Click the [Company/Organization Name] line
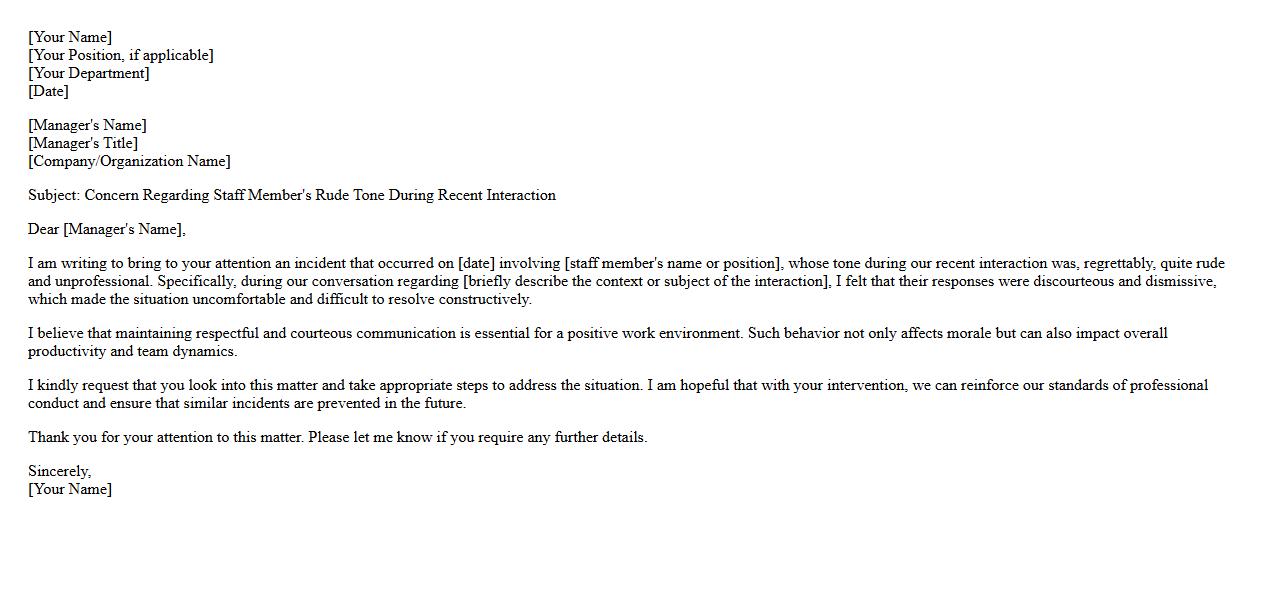This screenshot has width=1278, height=601. [x=129, y=161]
